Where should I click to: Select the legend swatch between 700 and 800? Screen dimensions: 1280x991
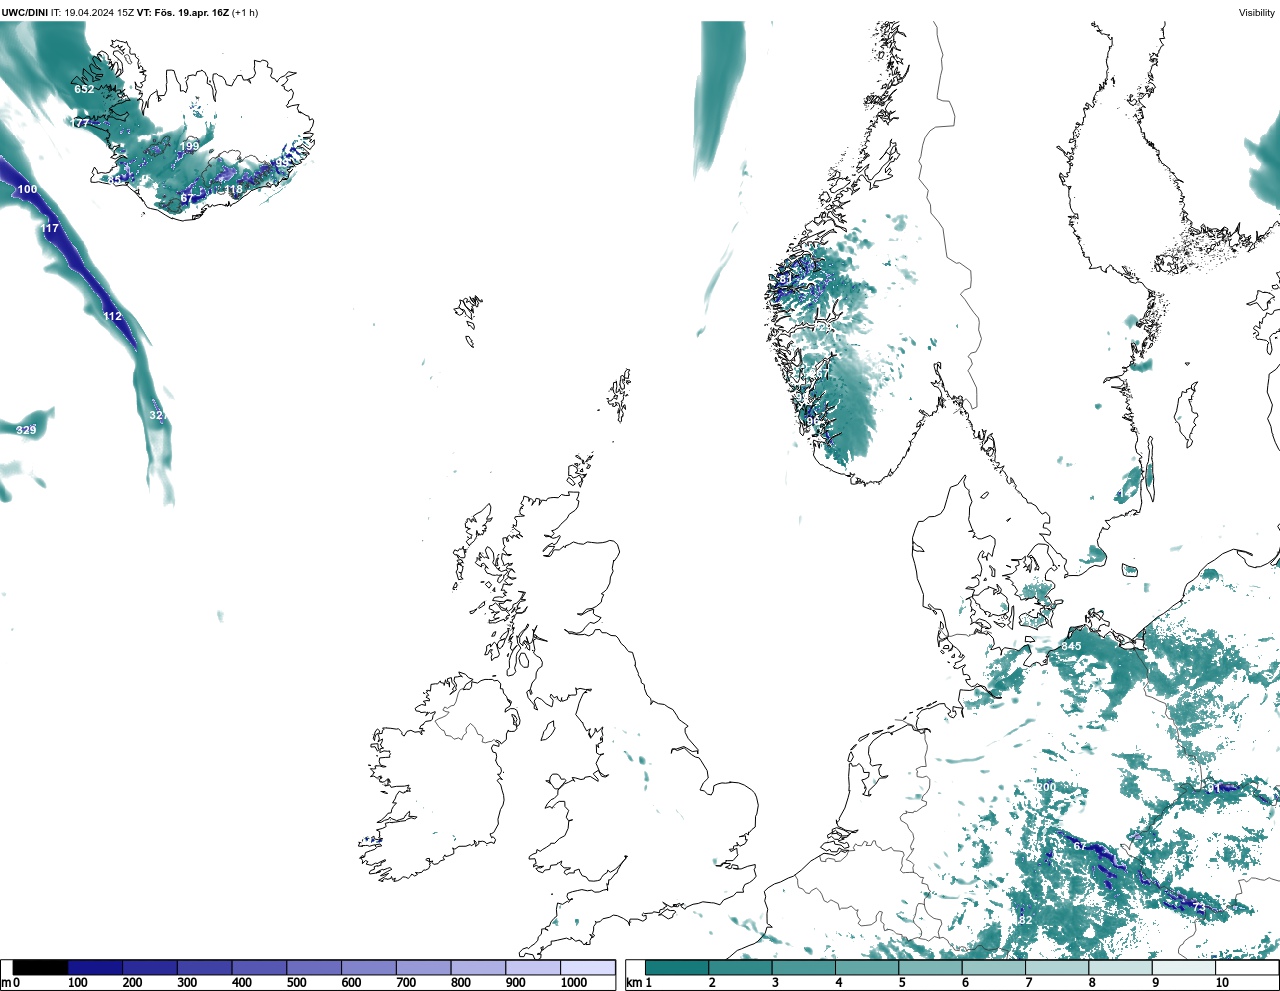(x=424, y=967)
